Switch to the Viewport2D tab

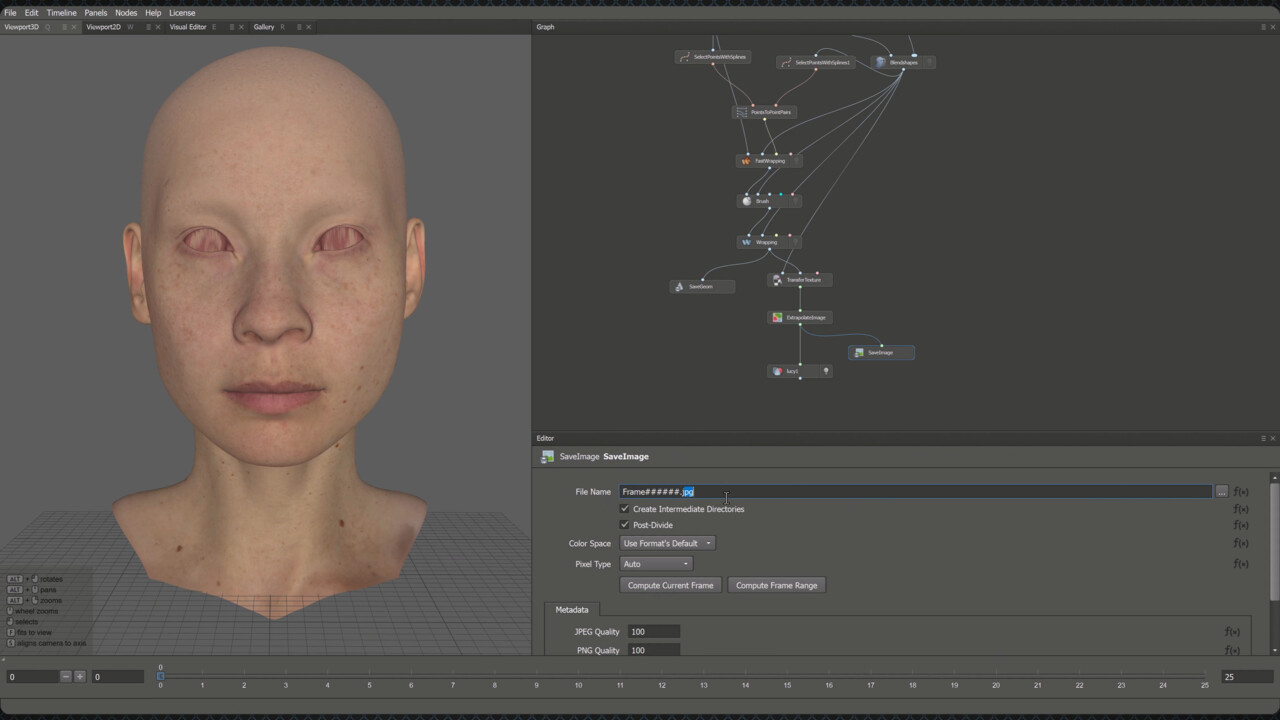[104, 27]
